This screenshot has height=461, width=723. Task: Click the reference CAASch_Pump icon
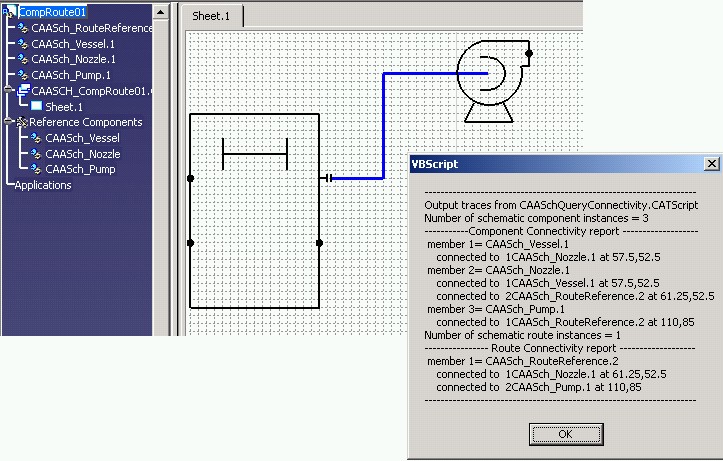[36, 169]
